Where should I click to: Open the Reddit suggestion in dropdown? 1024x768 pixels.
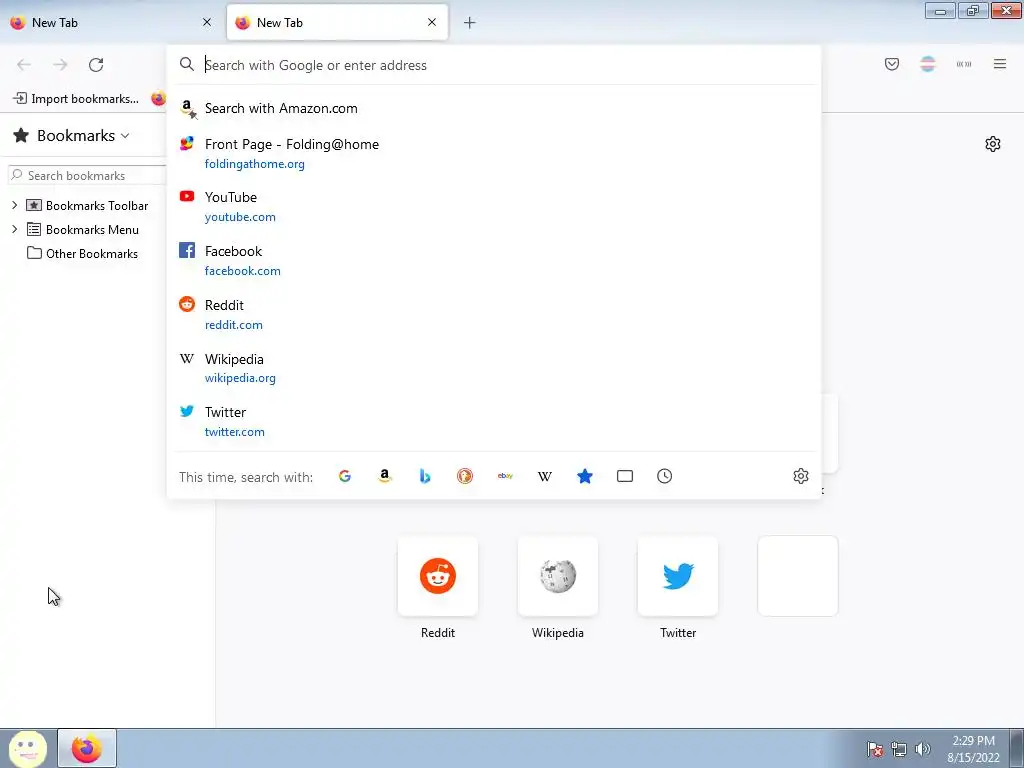coord(493,314)
